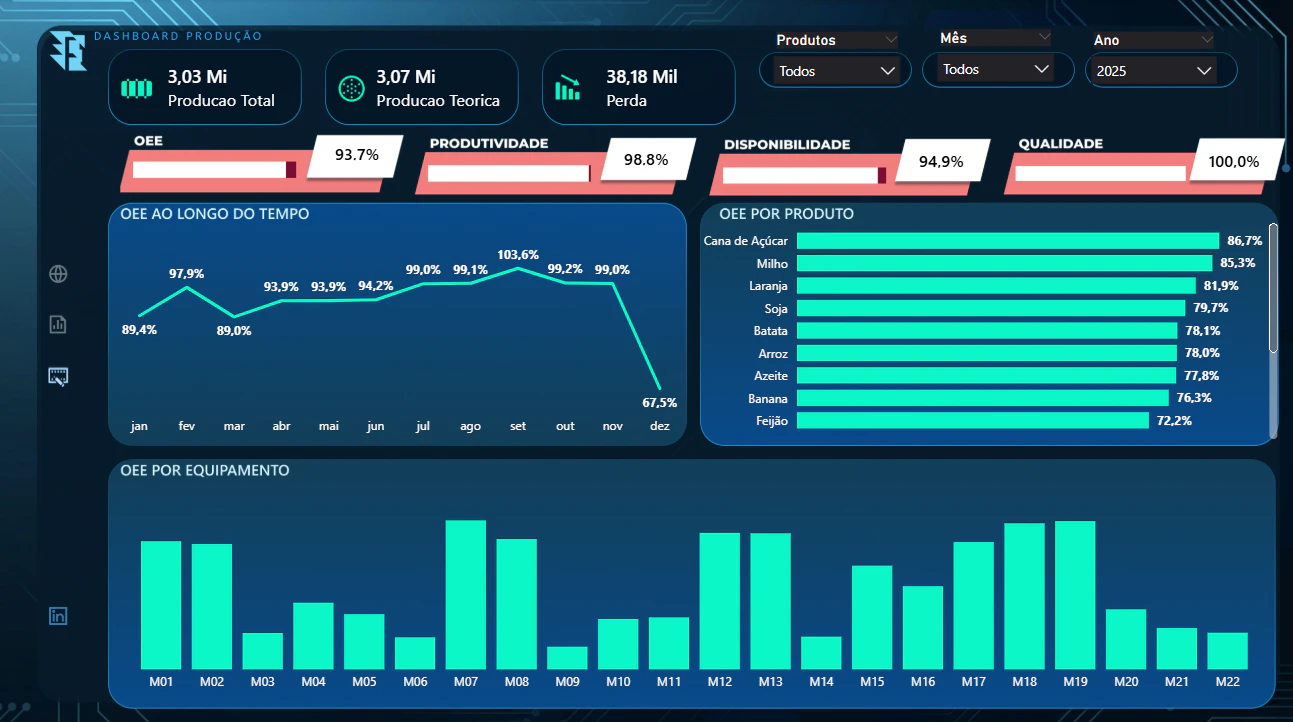Click the M08 equipment bar
Image resolution: width=1293 pixels, height=722 pixels.
point(517,604)
